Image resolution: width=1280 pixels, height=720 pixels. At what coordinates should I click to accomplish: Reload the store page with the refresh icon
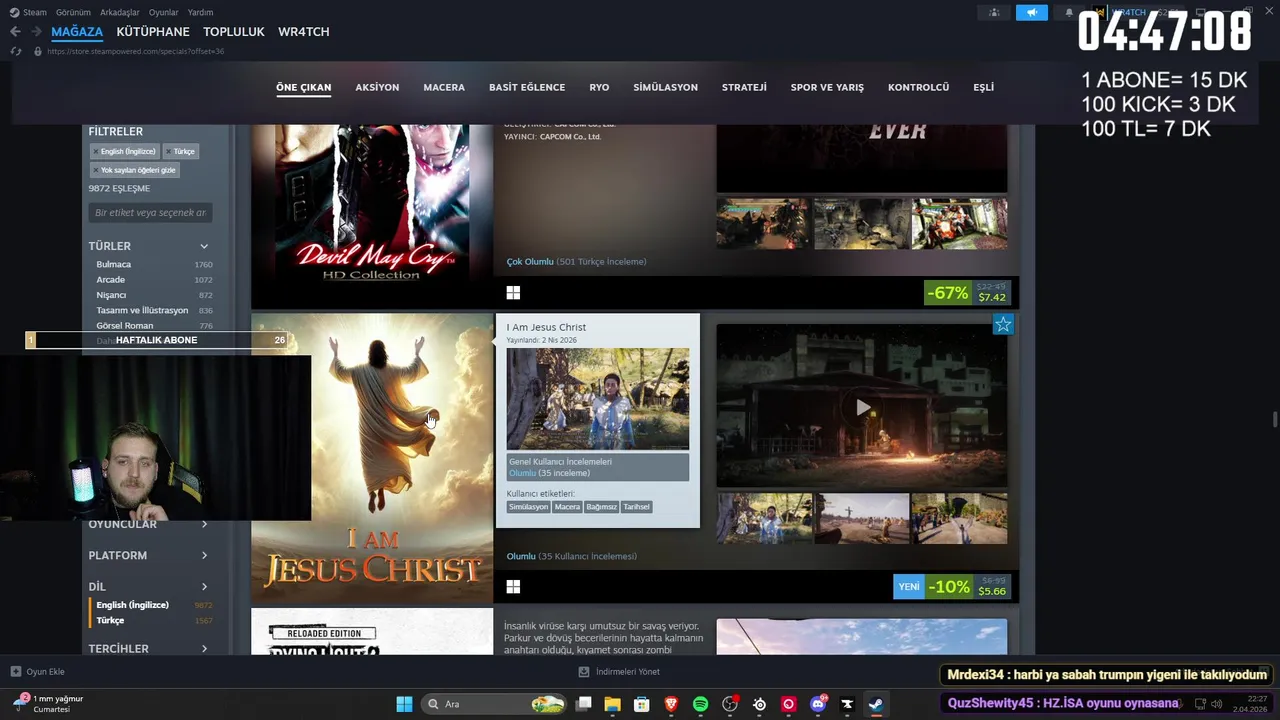point(15,51)
